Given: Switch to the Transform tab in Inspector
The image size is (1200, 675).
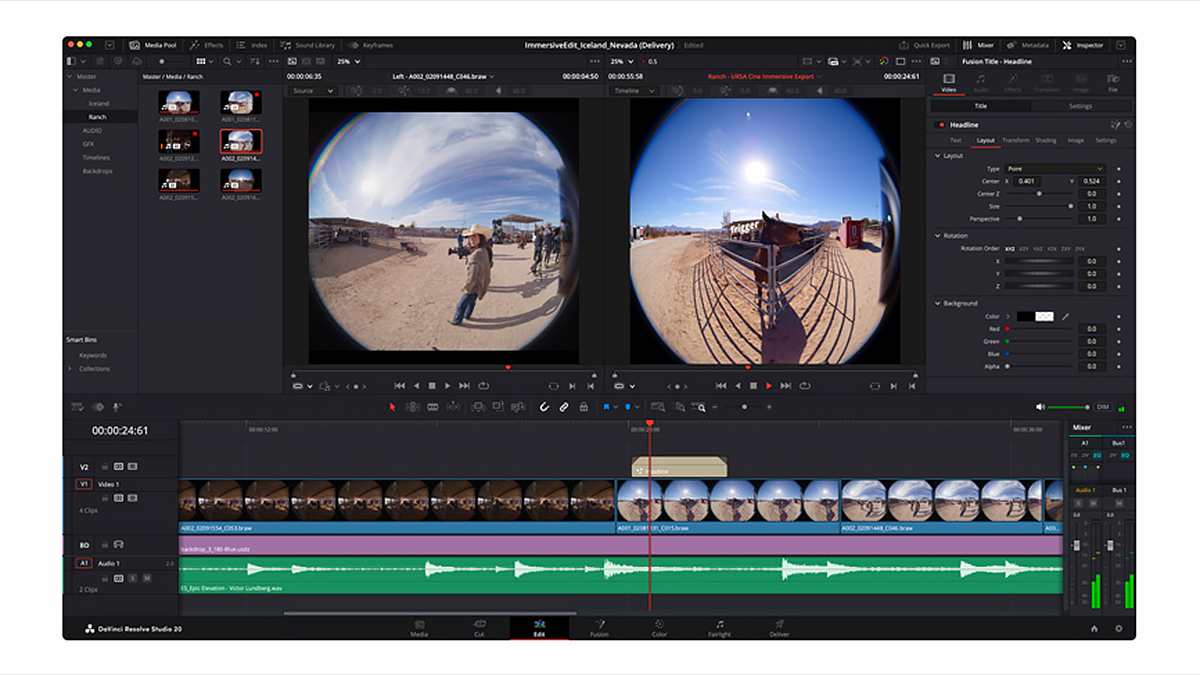Looking at the screenshot, I should coord(1015,140).
